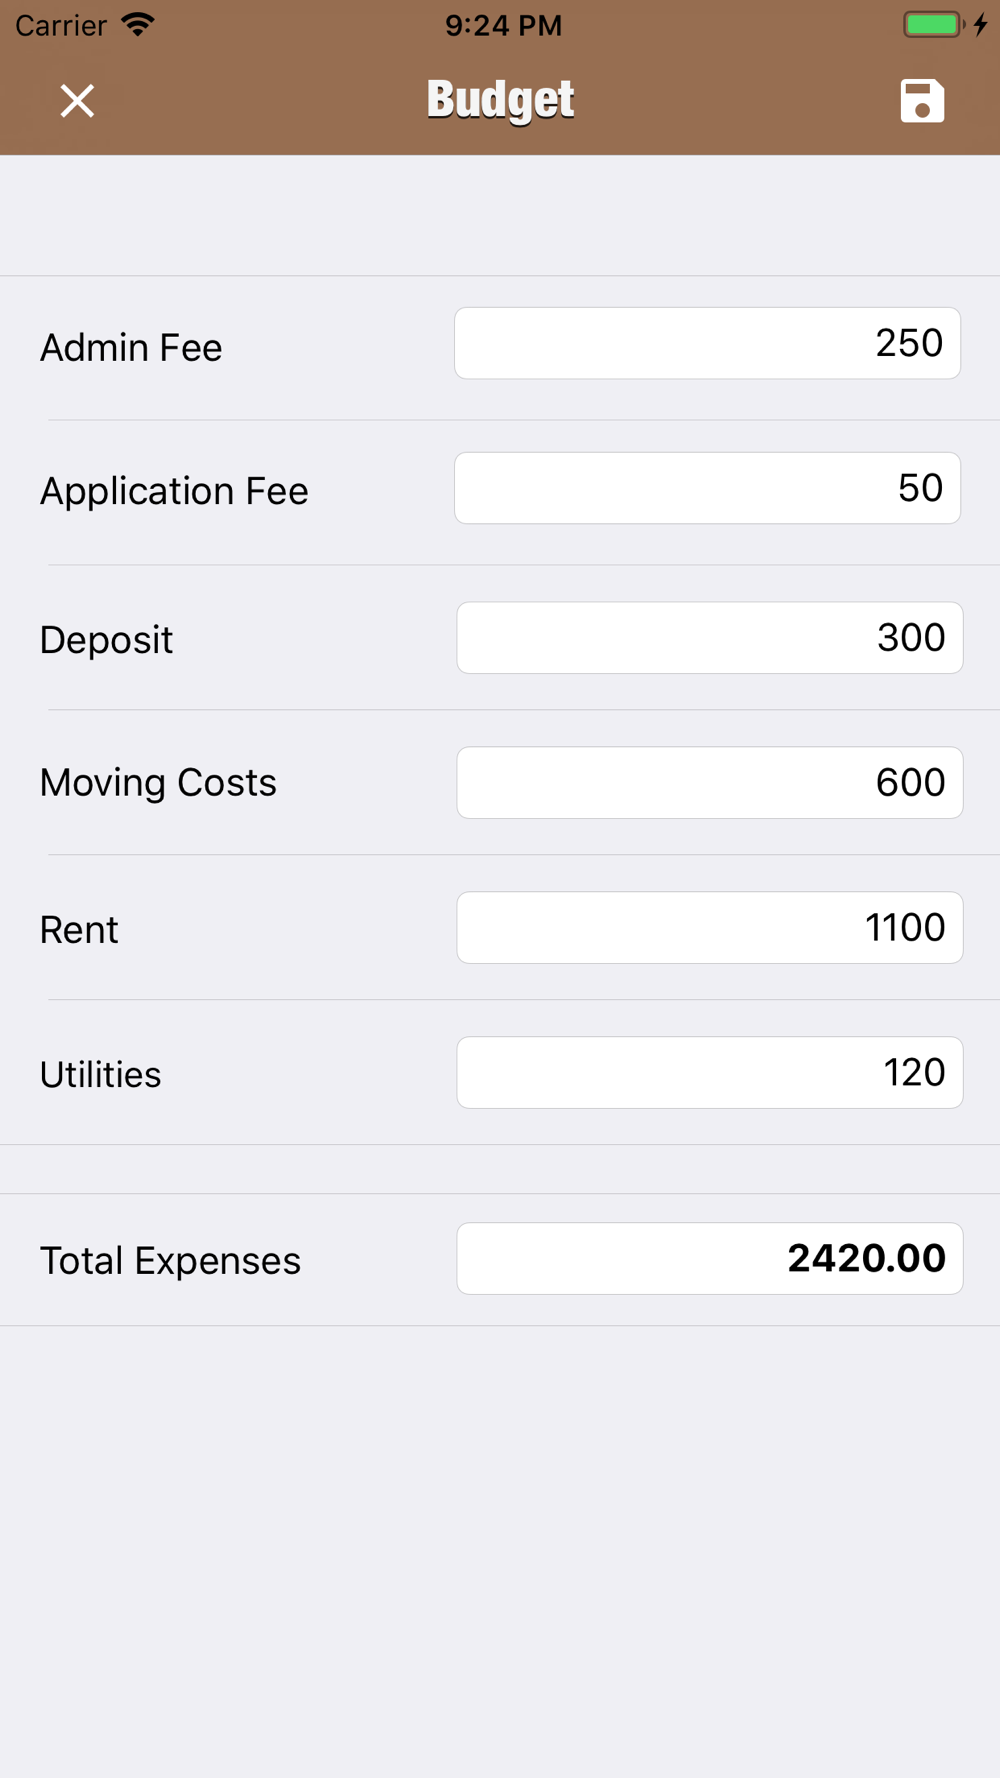
Task: Focus the Deposit value field
Action: [709, 638]
